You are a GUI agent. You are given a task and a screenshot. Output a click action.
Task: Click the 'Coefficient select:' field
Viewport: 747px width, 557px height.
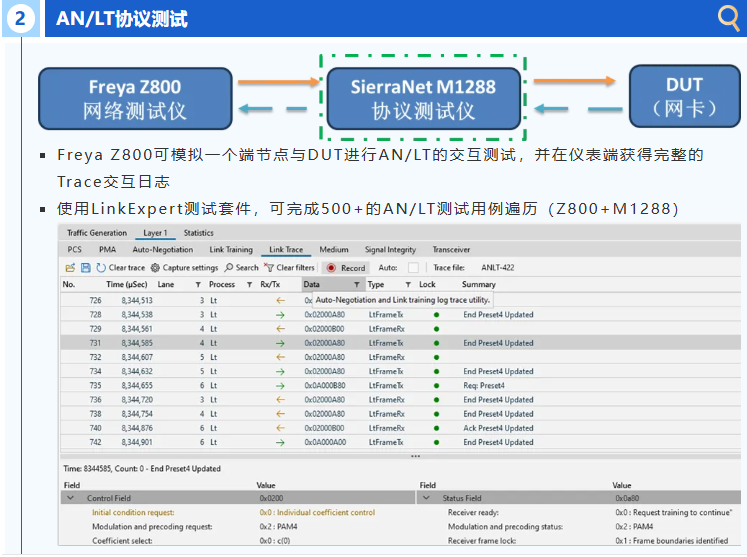pos(122,541)
